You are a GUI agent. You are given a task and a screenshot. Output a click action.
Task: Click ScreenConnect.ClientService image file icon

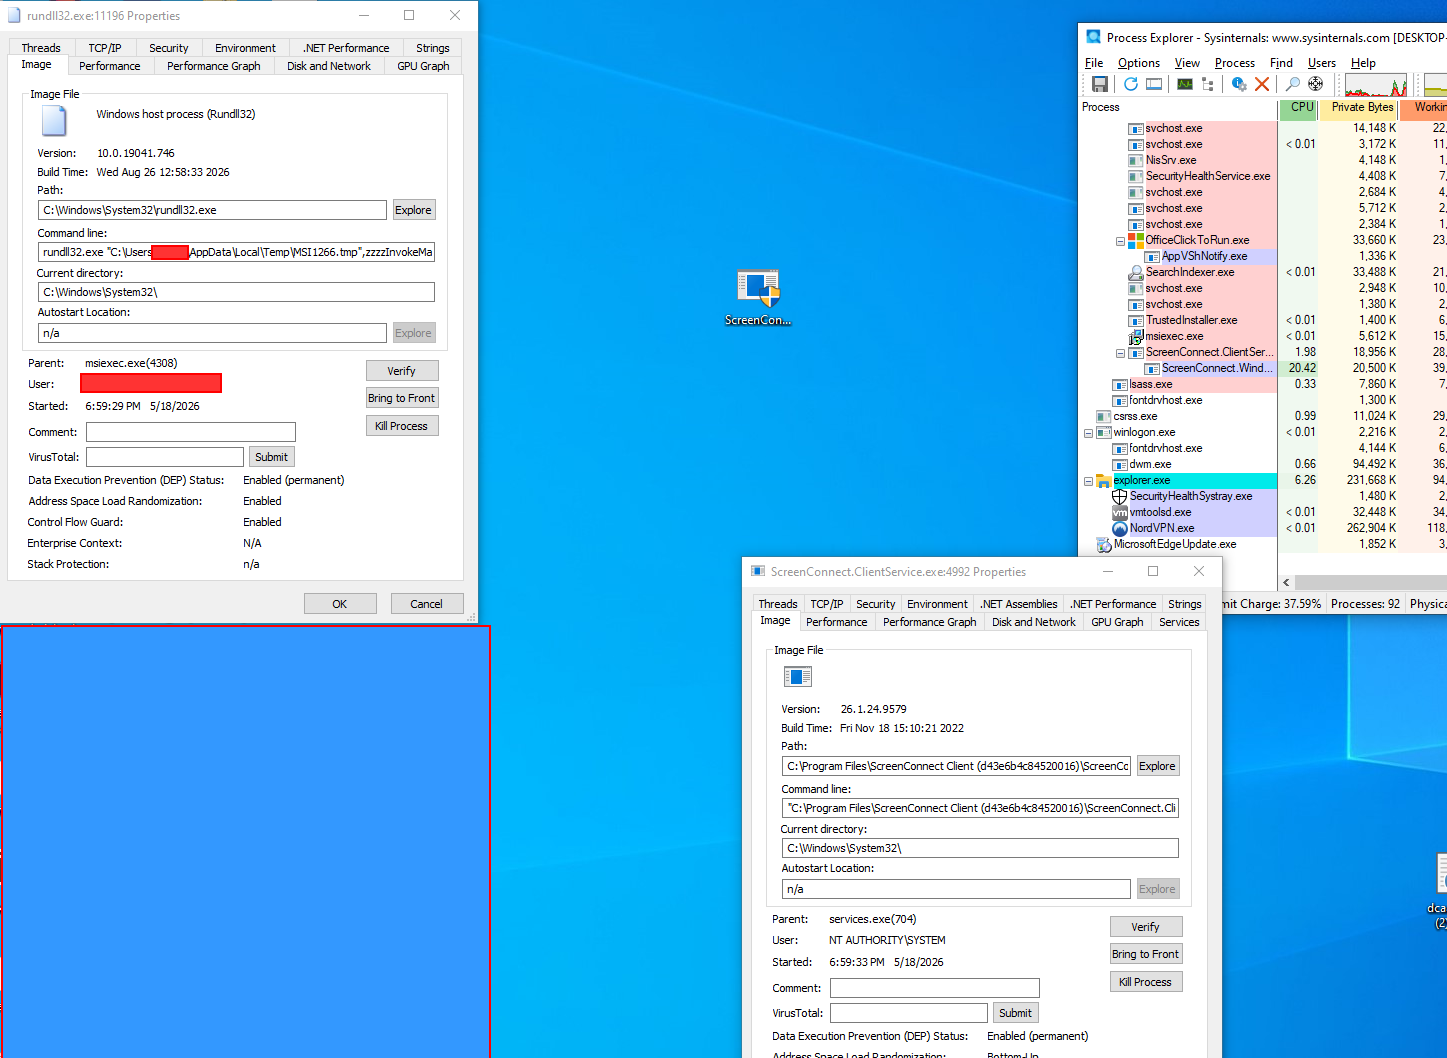click(798, 677)
